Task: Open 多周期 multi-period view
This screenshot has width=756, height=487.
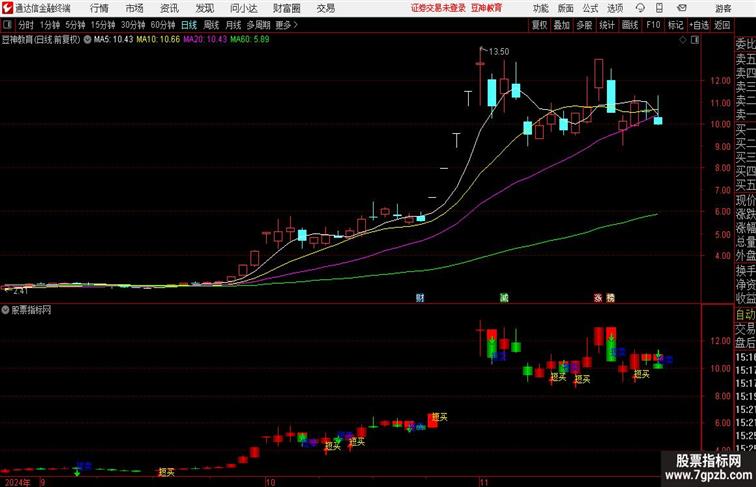Action: click(x=258, y=25)
